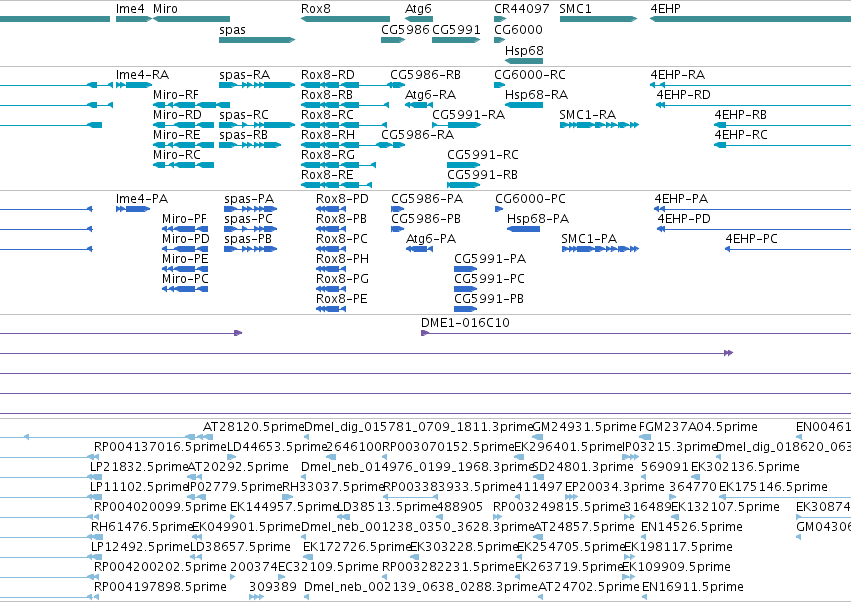This screenshot has height=602, width=851.
Task: Click the EN16911.5prime EST label
Action: pos(693,587)
